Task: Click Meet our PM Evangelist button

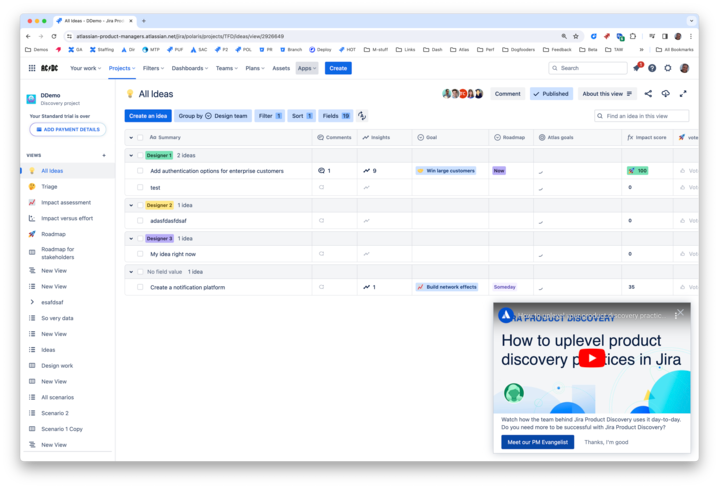Action: 537,442
